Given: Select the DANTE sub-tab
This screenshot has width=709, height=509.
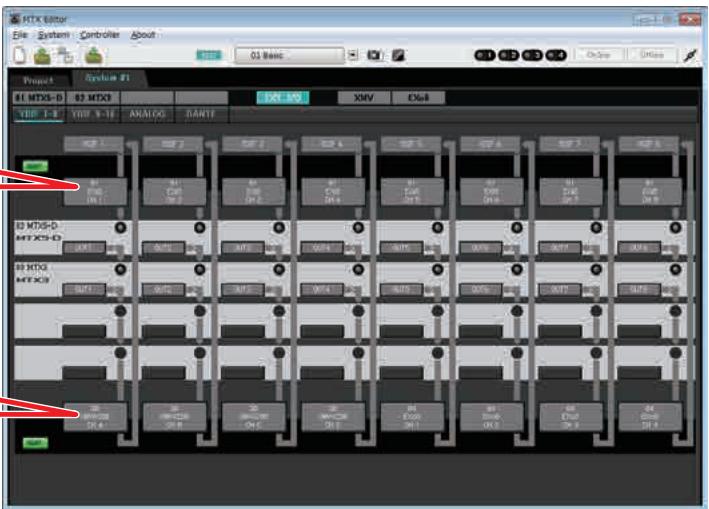Looking at the screenshot, I should [201, 114].
